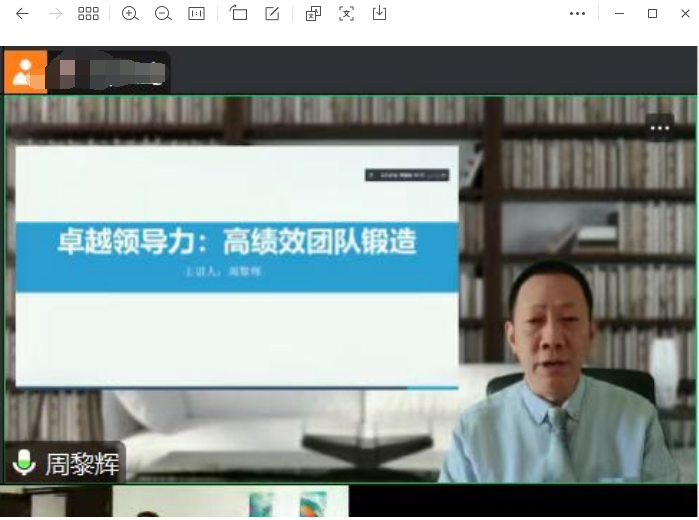This screenshot has height=520, width=699.
Task: Open the thumbnail grid view
Action: click(x=89, y=14)
